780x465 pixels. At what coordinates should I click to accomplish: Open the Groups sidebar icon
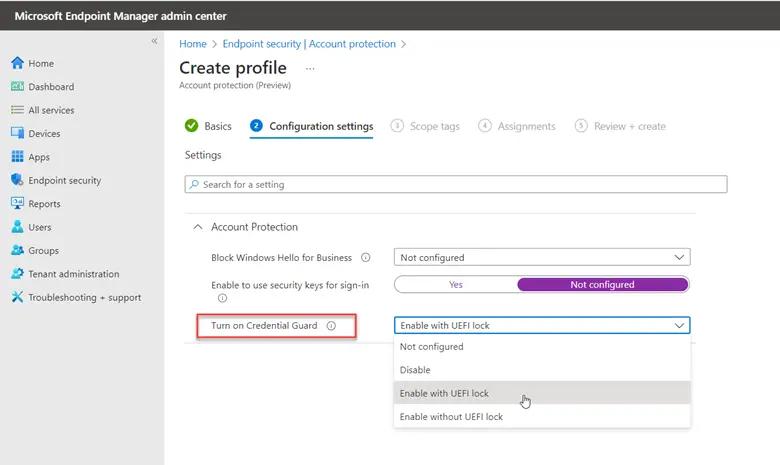pos(17,250)
